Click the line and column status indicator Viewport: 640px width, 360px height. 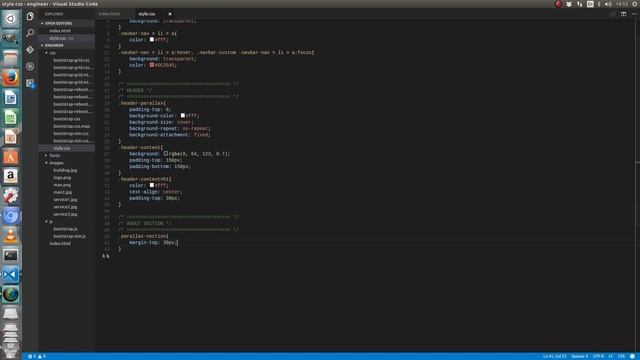554,356
